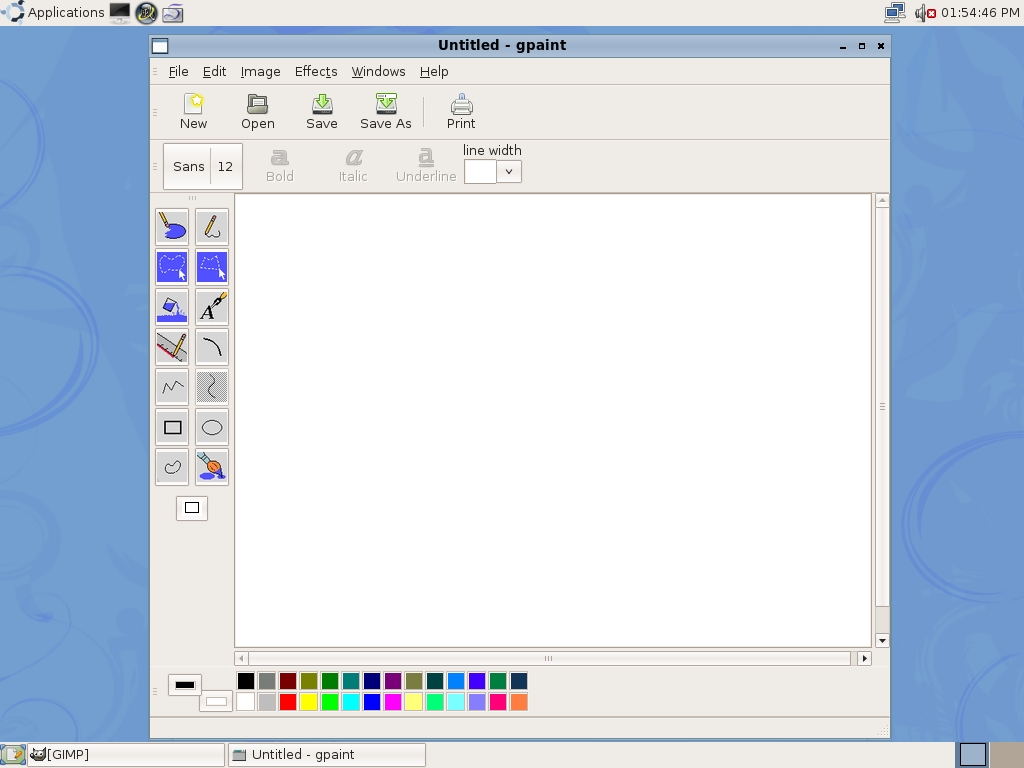Select the zigzag polyline tool
The width and height of the screenshot is (1024, 768).
[172, 387]
